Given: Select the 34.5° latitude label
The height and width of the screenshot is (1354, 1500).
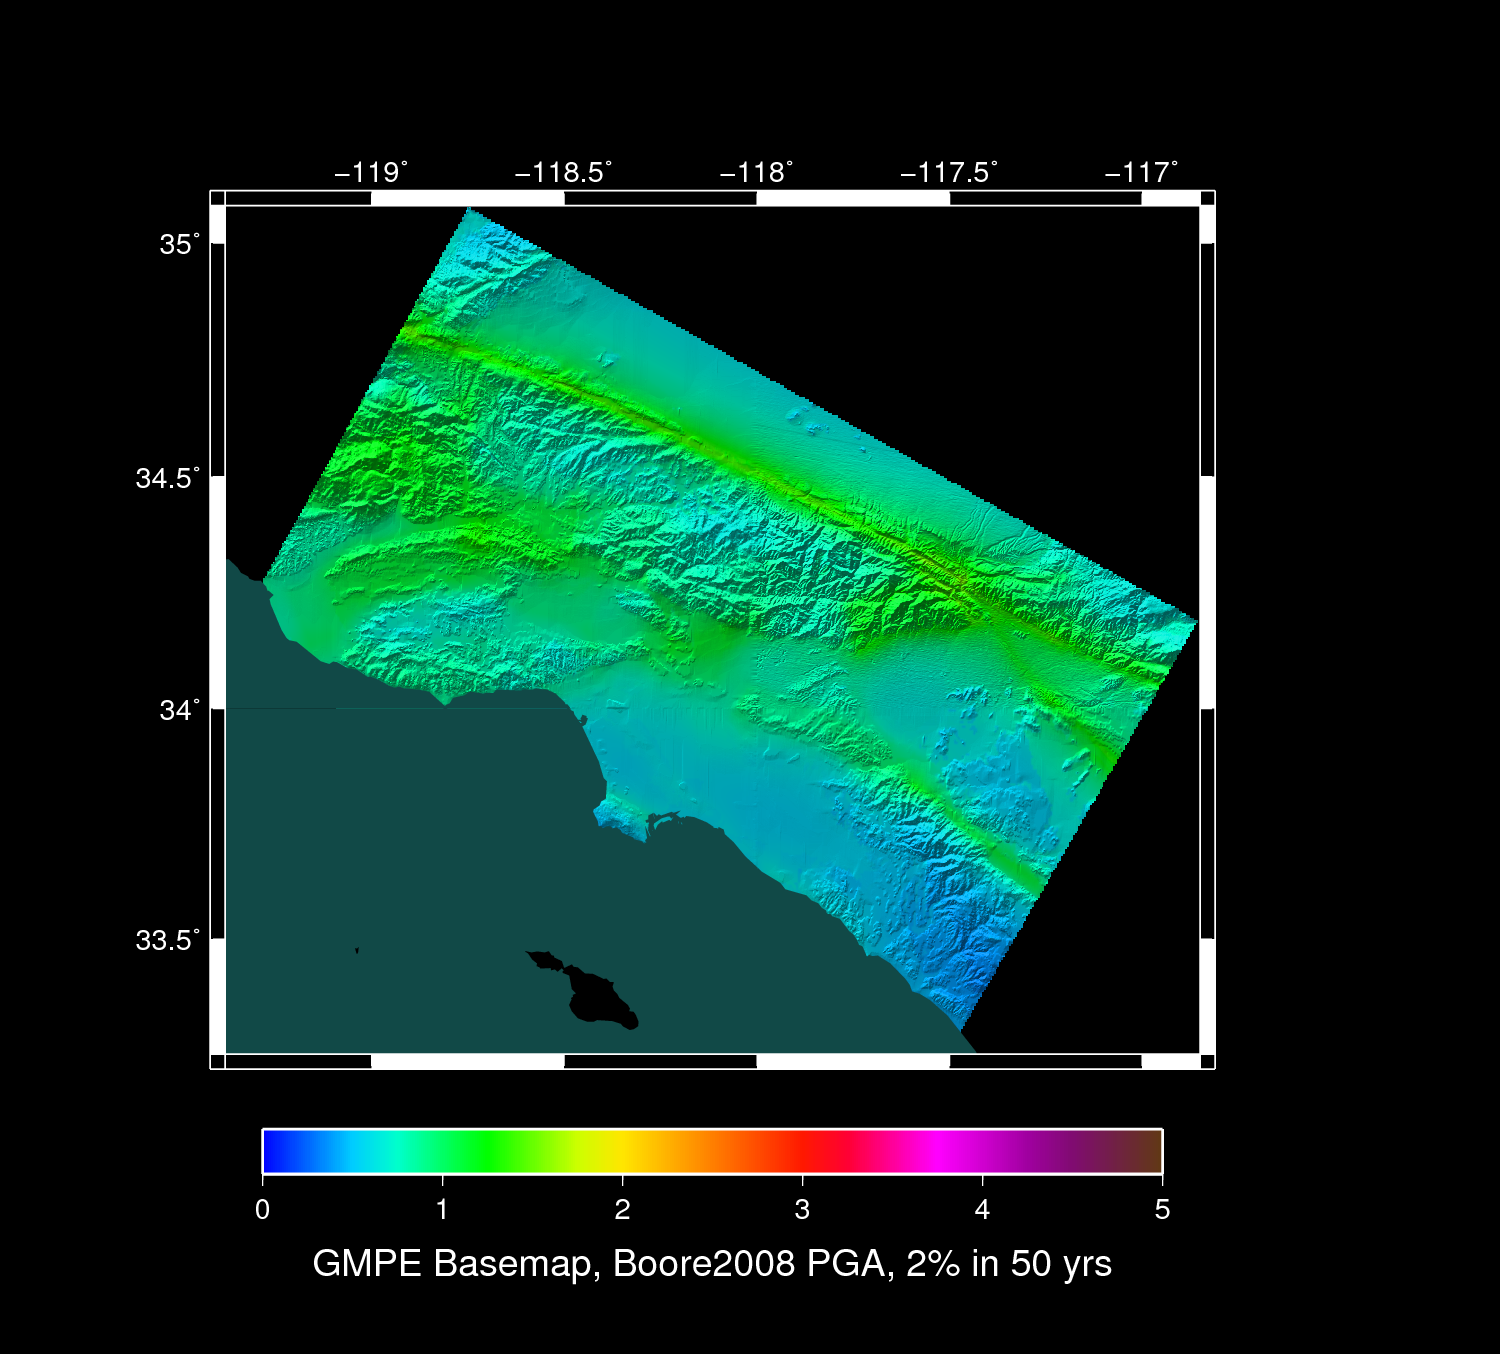Looking at the screenshot, I should (167, 478).
